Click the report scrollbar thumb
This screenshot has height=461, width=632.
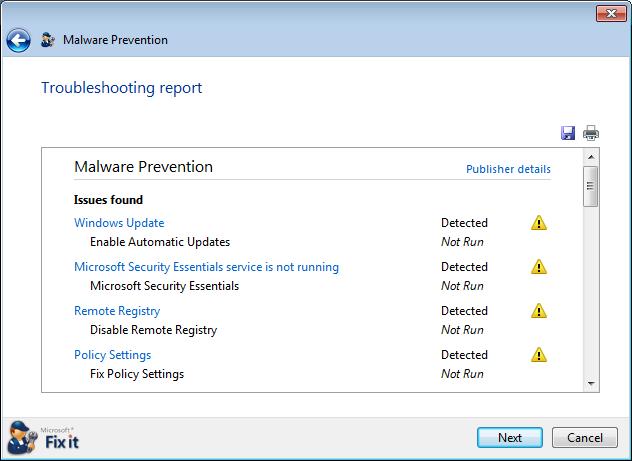tap(591, 186)
